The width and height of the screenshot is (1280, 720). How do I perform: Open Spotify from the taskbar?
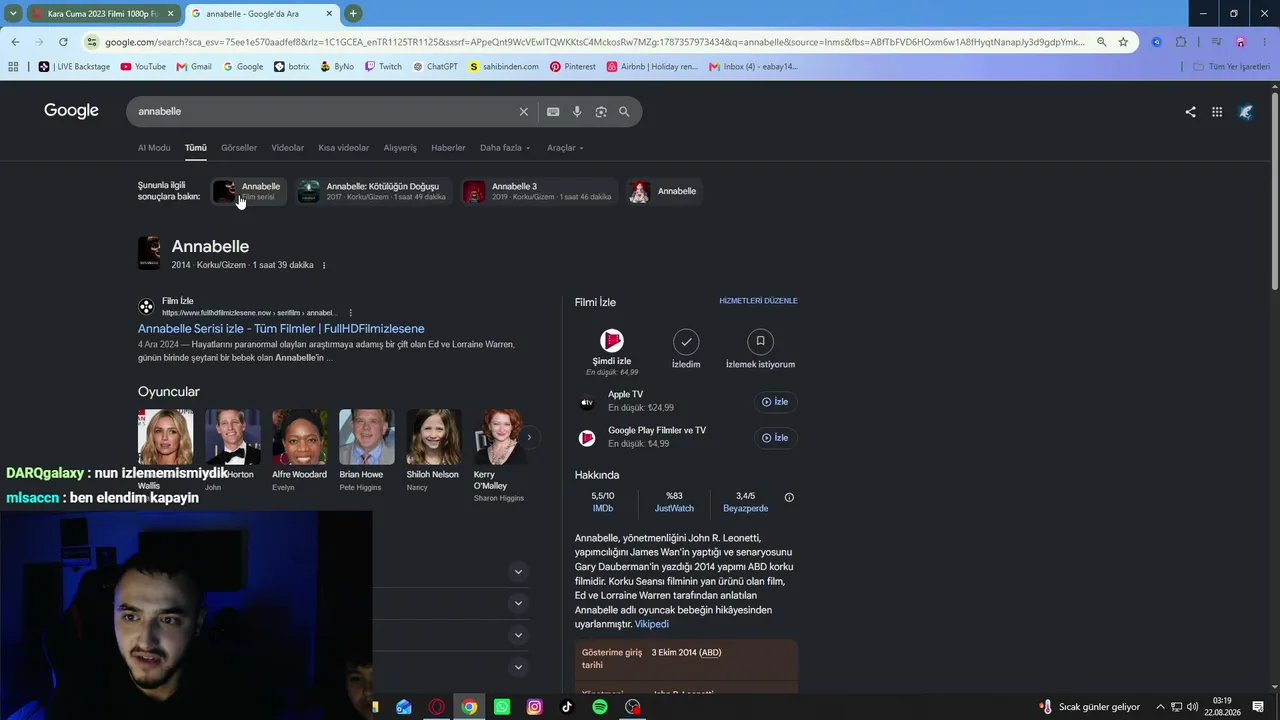click(600, 707)
